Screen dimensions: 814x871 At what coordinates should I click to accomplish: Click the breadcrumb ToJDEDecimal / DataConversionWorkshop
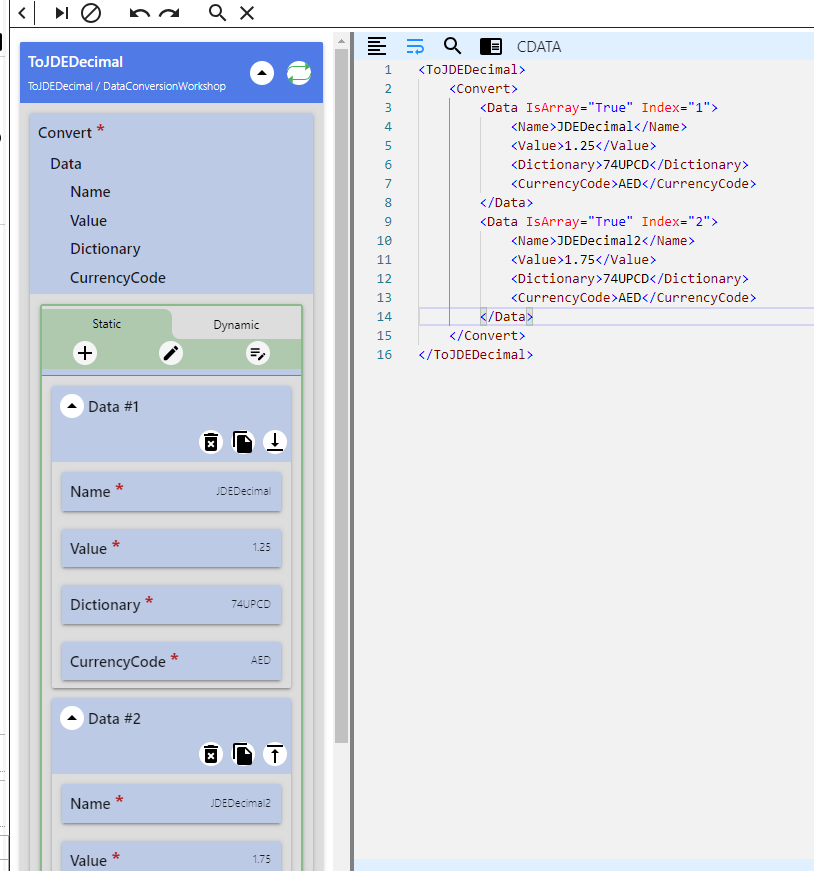coord(127,86)
